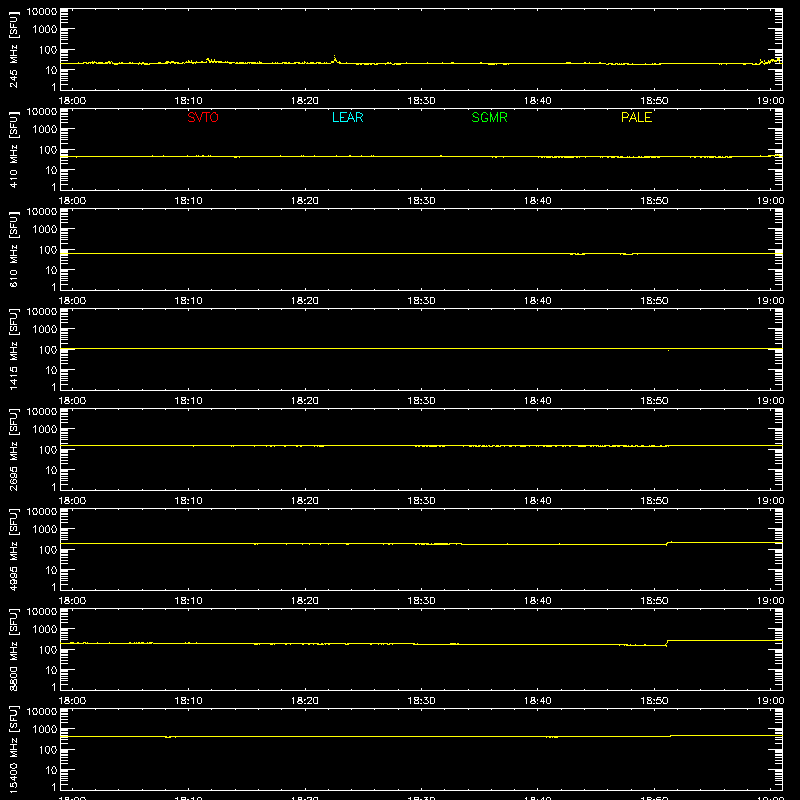Click 18:40 tick under the 2695 MHz panel
The height and width of the screenshot is (800, 800).
[538, 501]
